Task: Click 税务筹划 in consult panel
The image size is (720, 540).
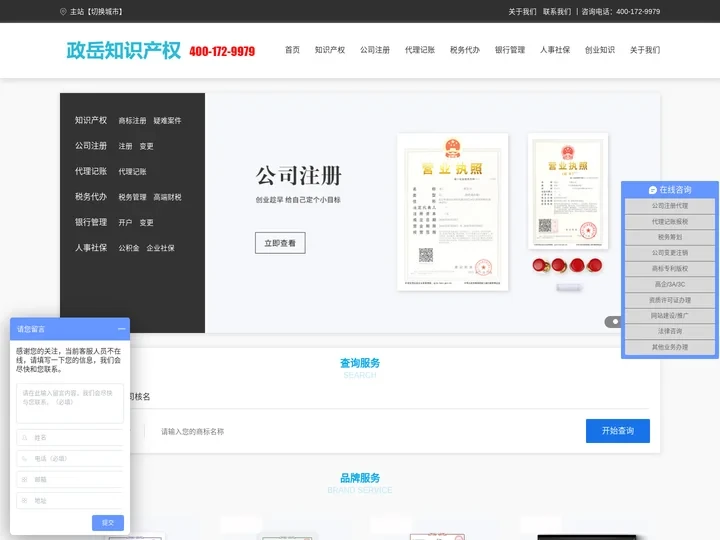Action: point(670,237)
